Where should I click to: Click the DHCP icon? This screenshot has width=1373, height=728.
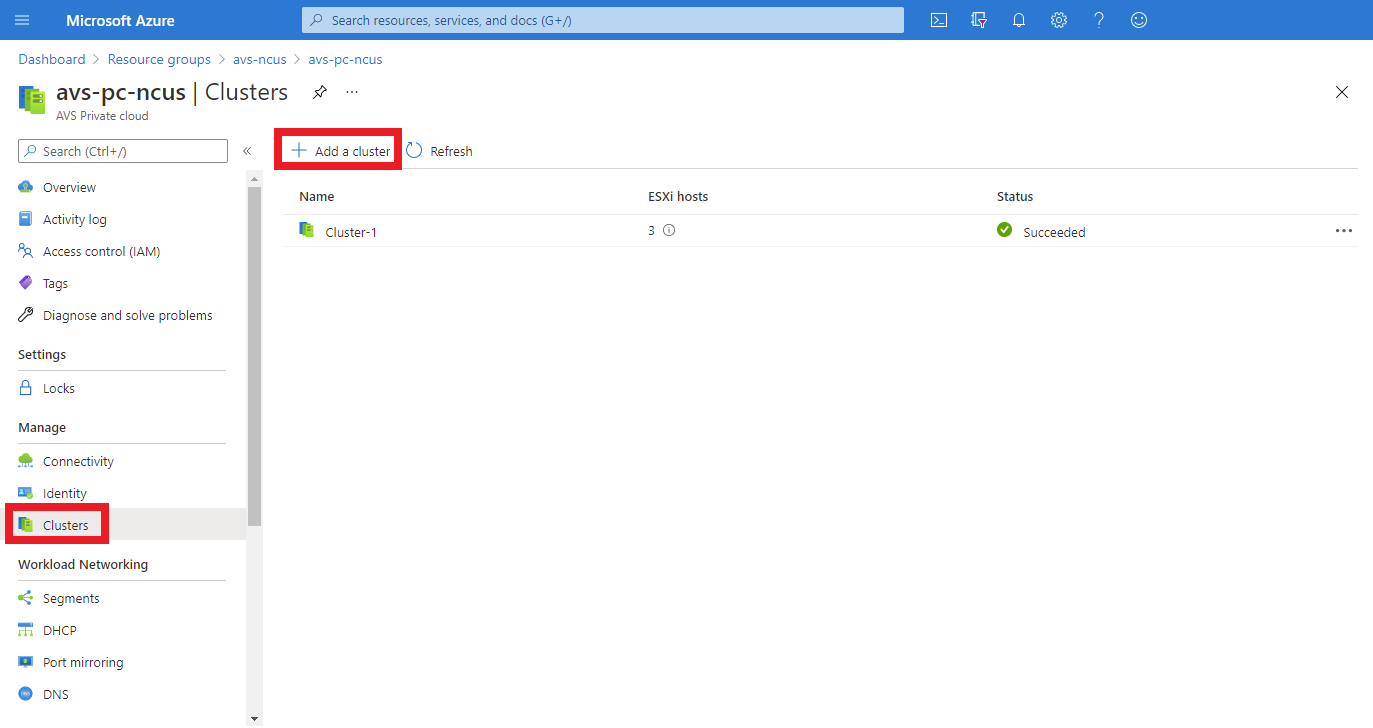pos(26,630)
